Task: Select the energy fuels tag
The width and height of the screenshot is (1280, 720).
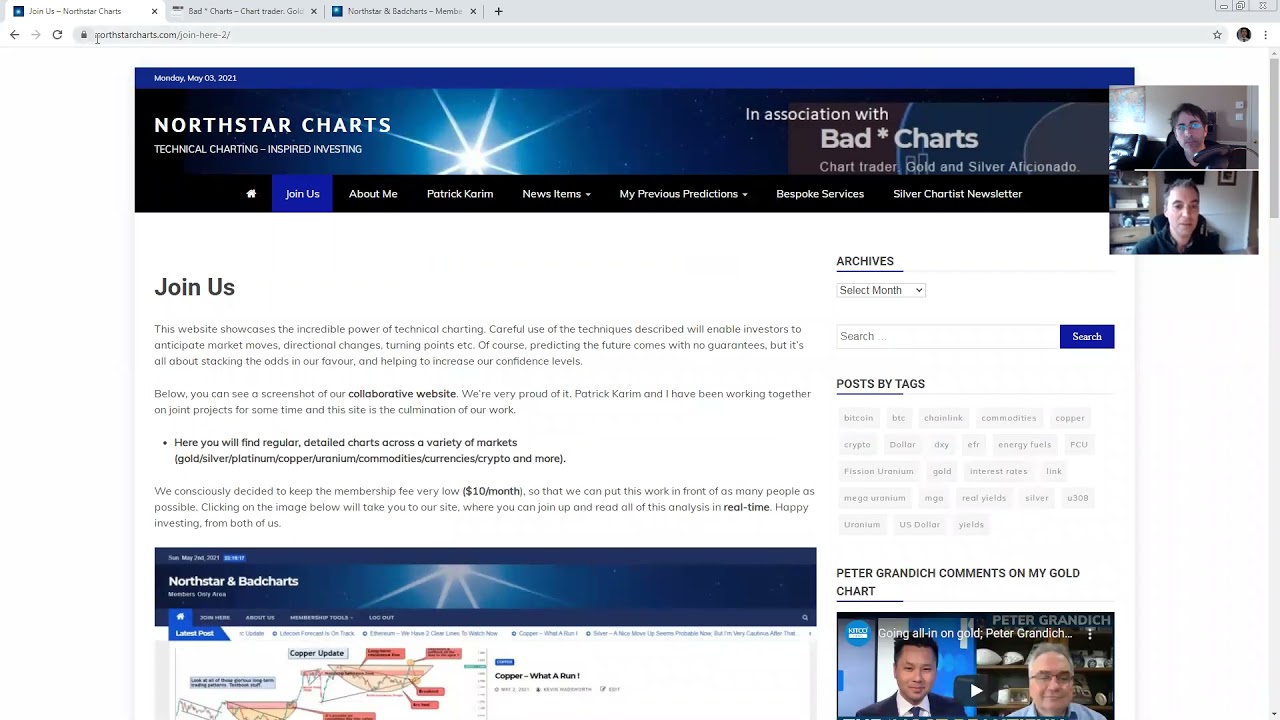Action: (x=1025, y=444)
